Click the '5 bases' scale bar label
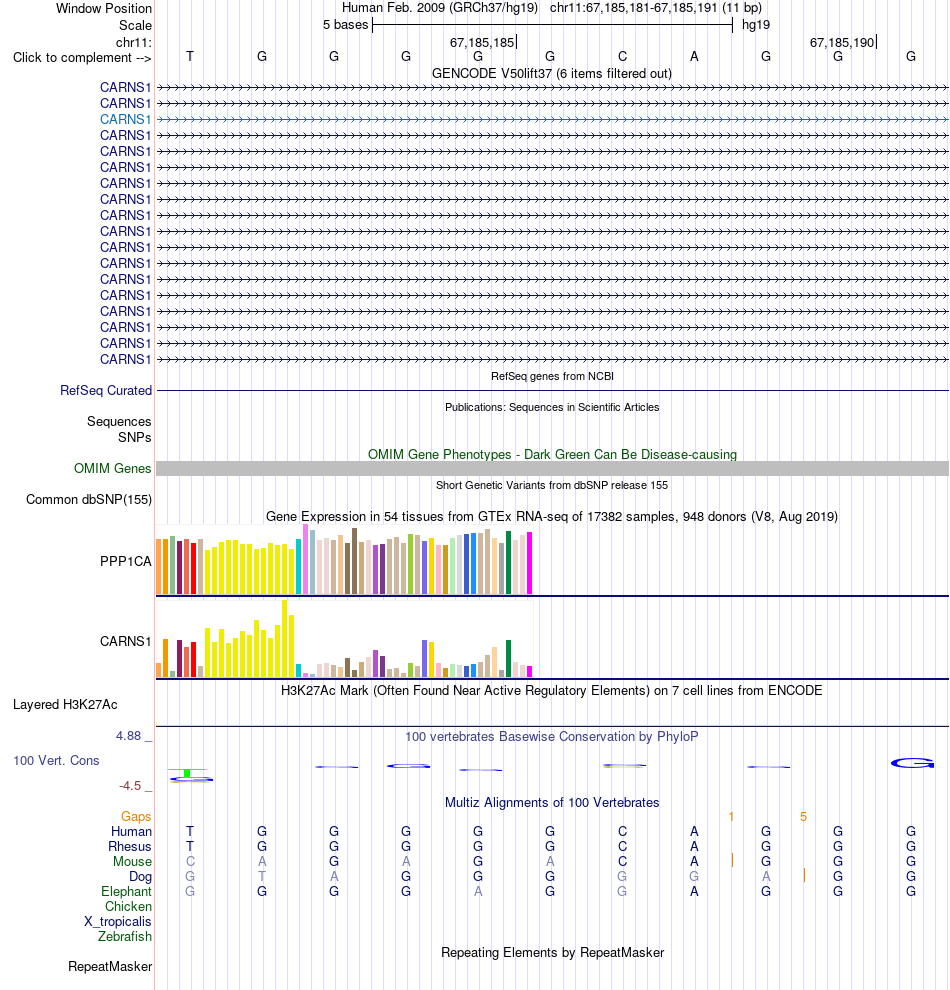Screen dimensions: 950x990 pyautogui.click(x=345, y=25)
